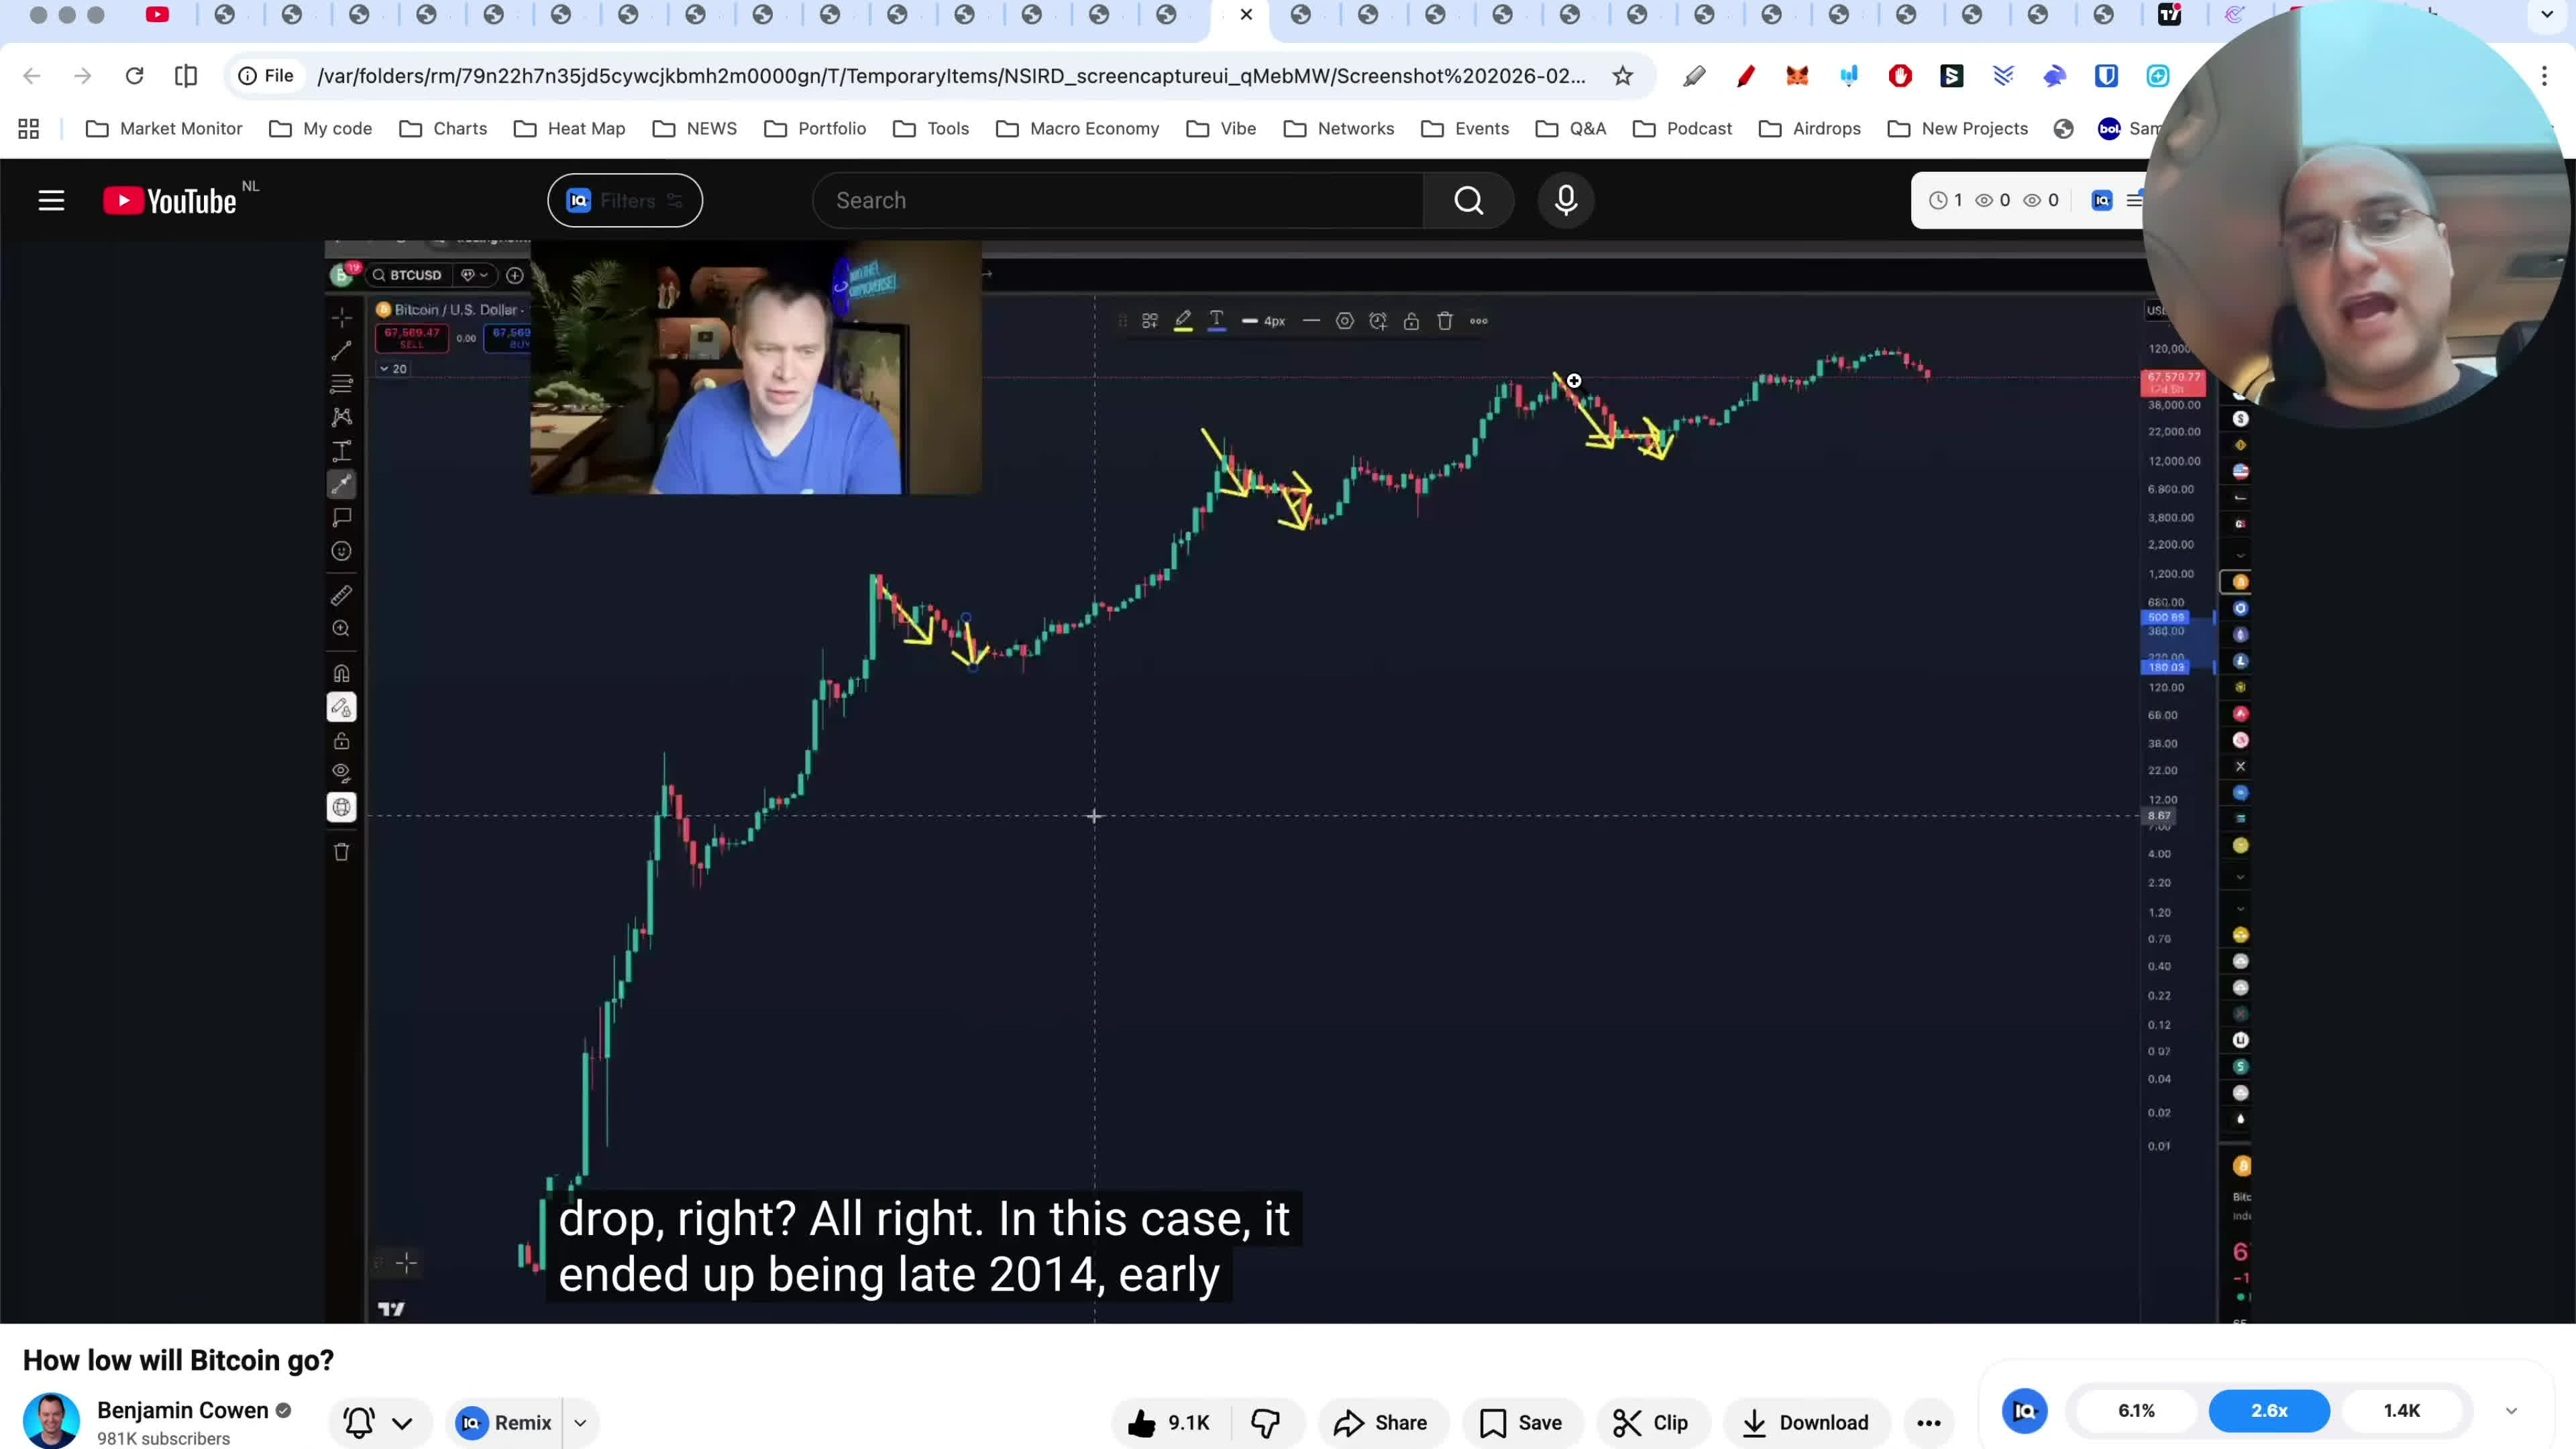The image size is (2576, 1449).
Task: Open the YouTube hamburger guide menu
Action: pyautogui.click(x=51, y=201)
